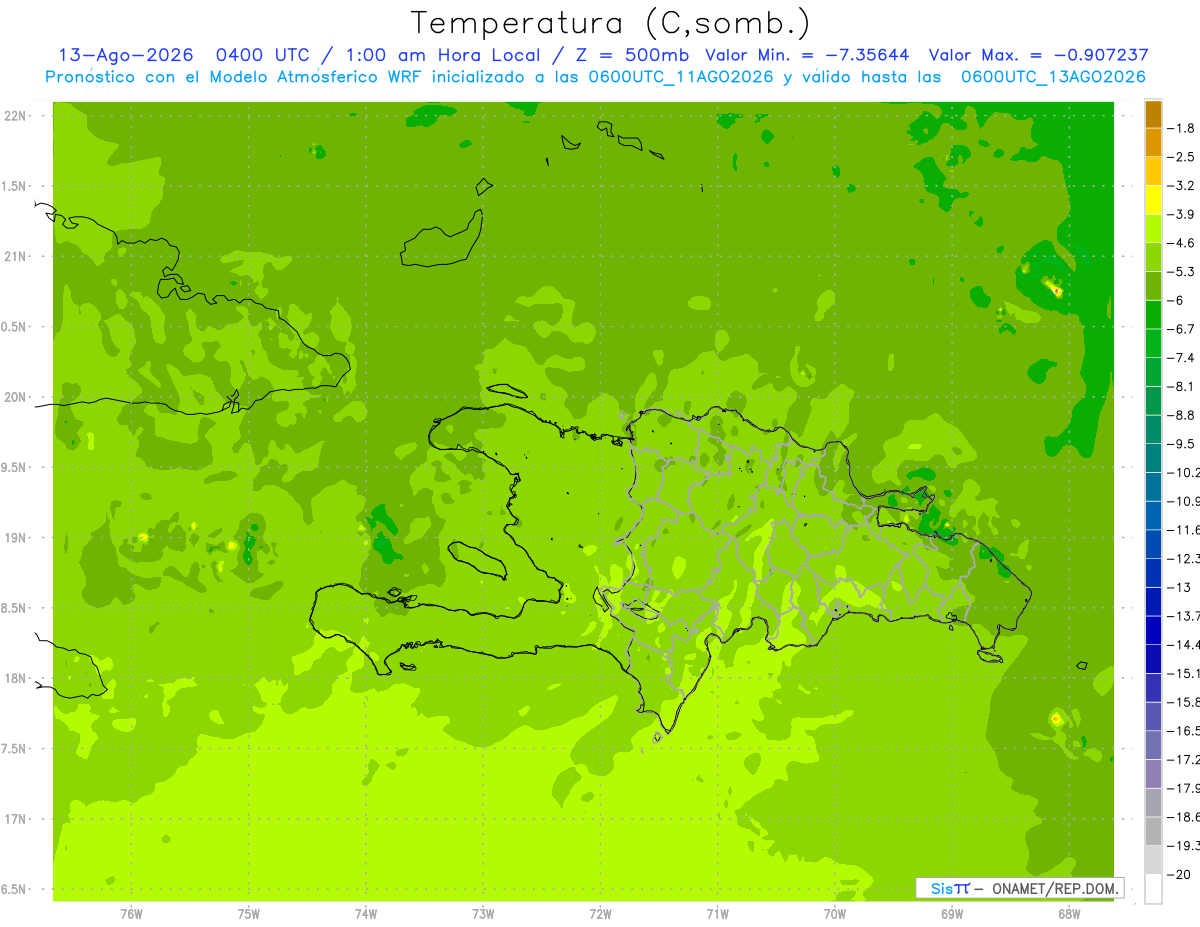This screenshot has height=927, width=1200.
Task: Click the '-7.4' color scale value
Action: coord(1183,358)
